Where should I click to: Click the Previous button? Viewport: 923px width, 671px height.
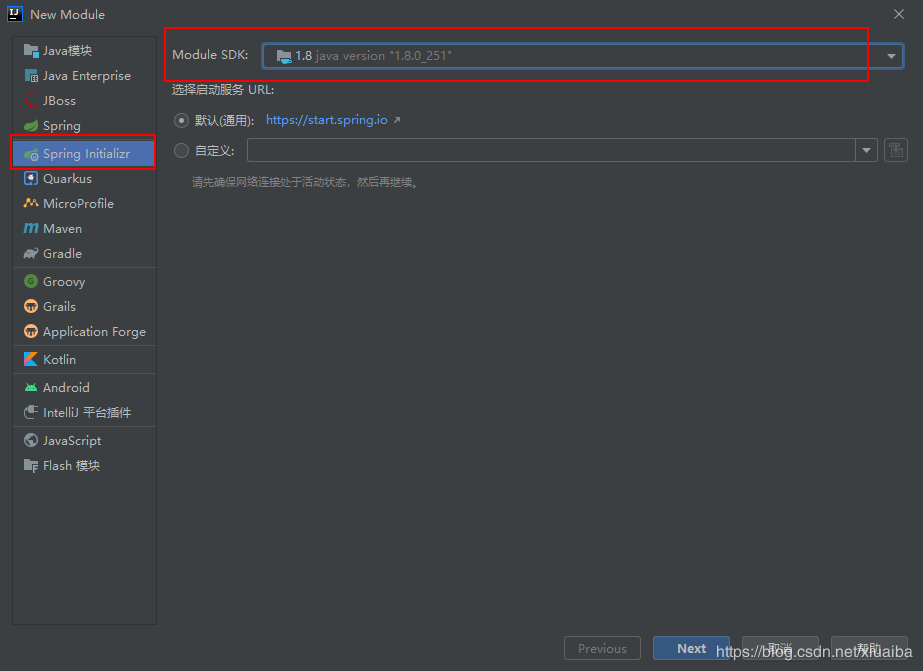point(602,648)
